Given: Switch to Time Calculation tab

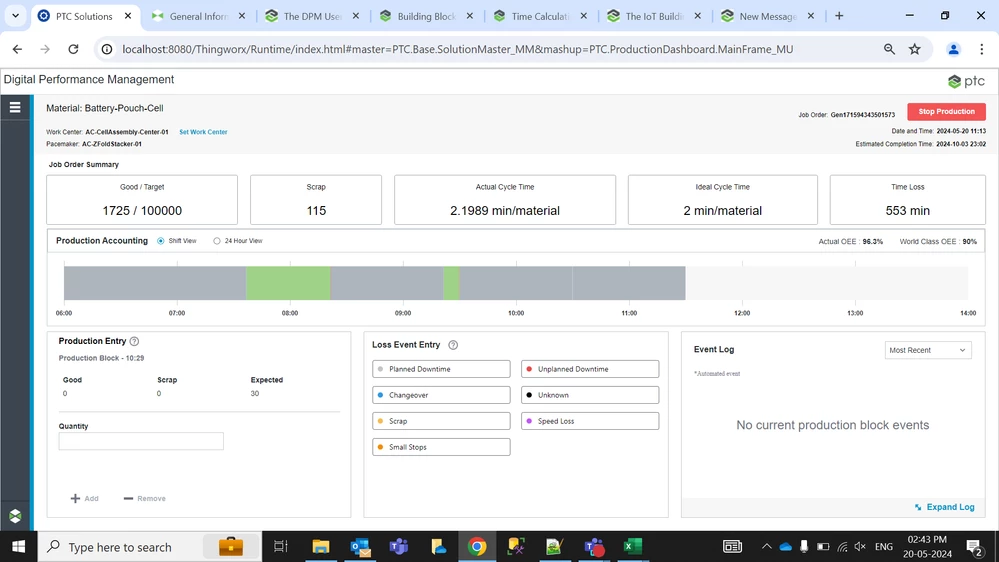Looking at the screenshot, I should coord(540,17).
